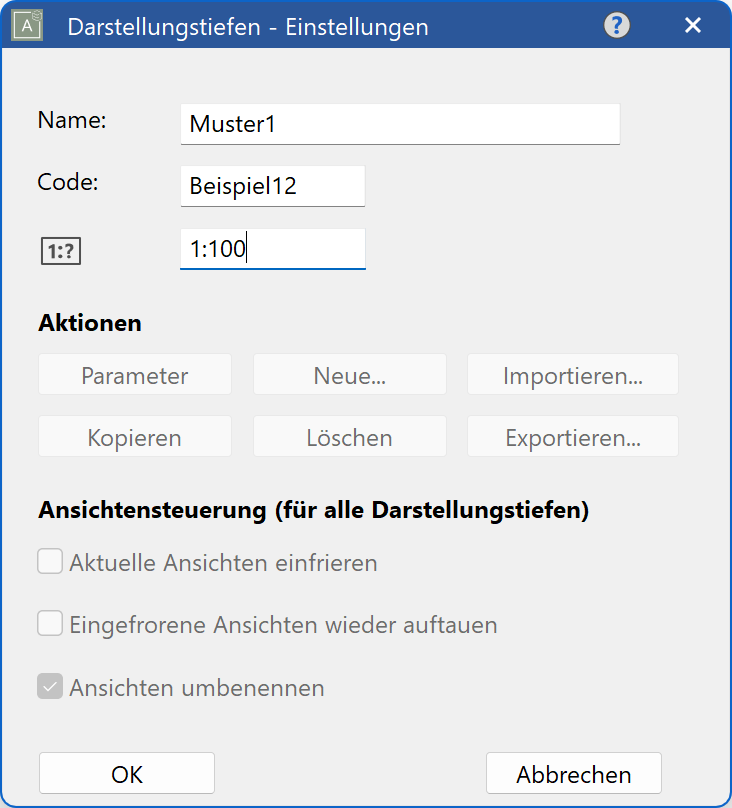
Task: Click the 1:? scale icon
Action: (x=61, y=251)
